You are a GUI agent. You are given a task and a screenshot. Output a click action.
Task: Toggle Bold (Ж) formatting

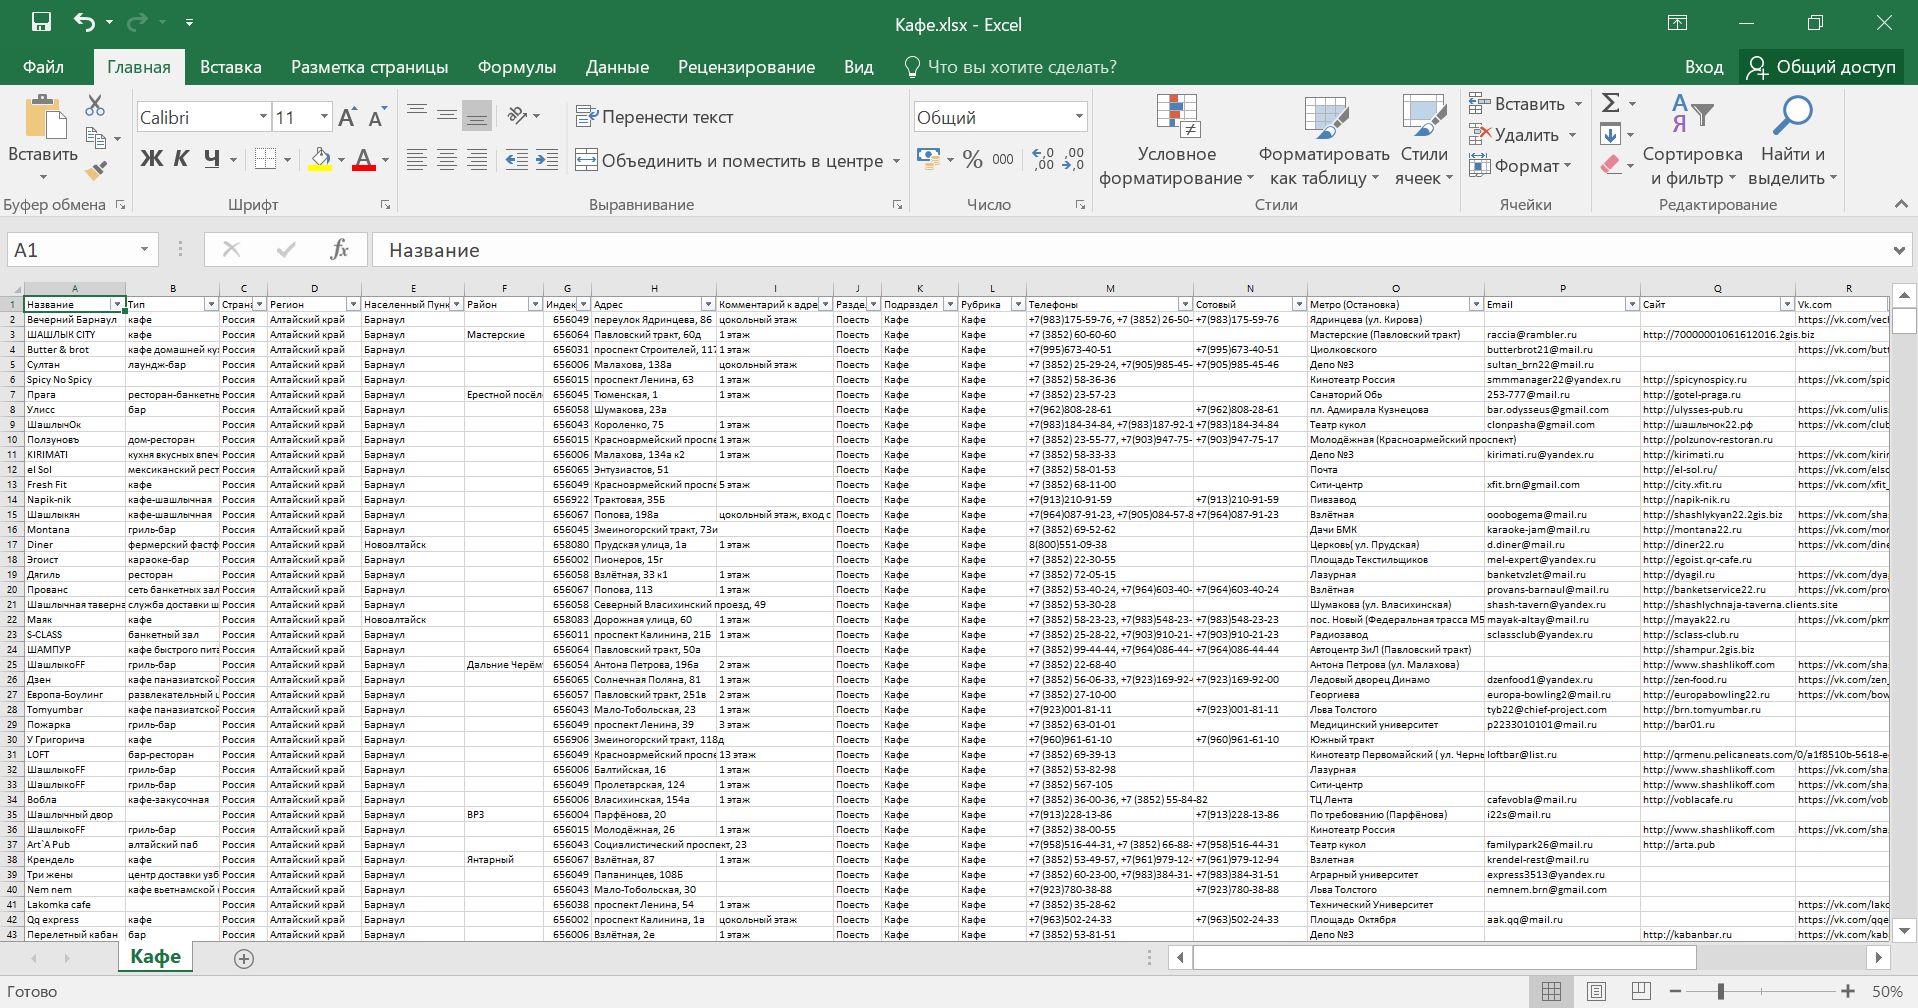click(x=152, y=159)
